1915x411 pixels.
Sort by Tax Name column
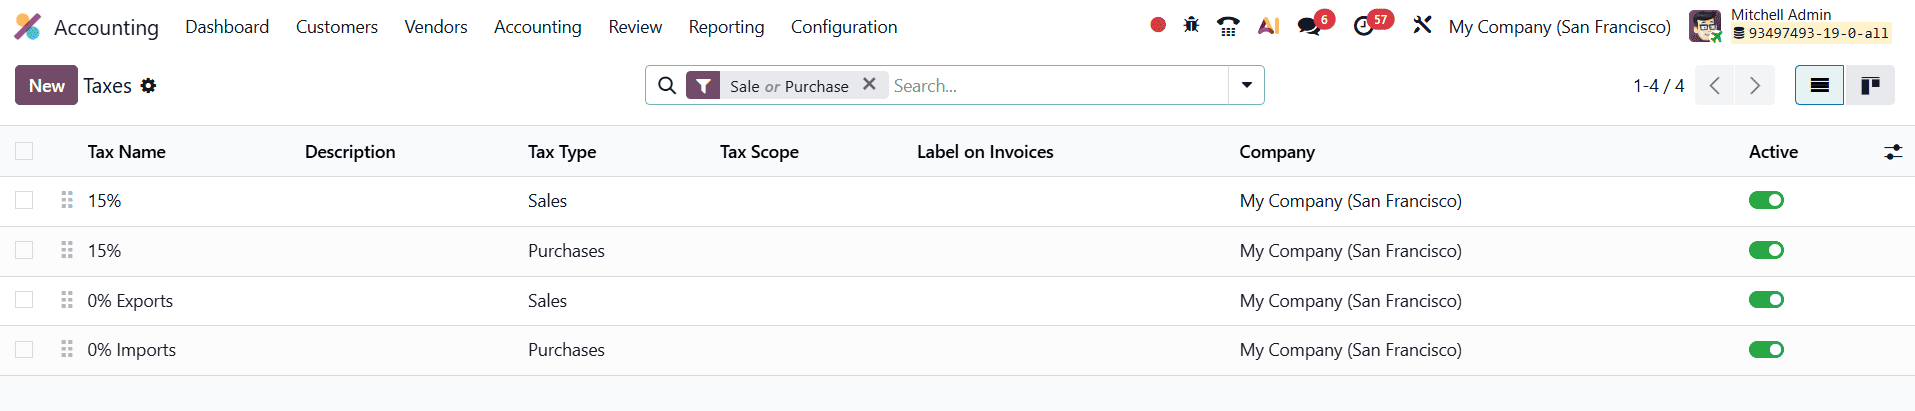[x=127, y=152]
